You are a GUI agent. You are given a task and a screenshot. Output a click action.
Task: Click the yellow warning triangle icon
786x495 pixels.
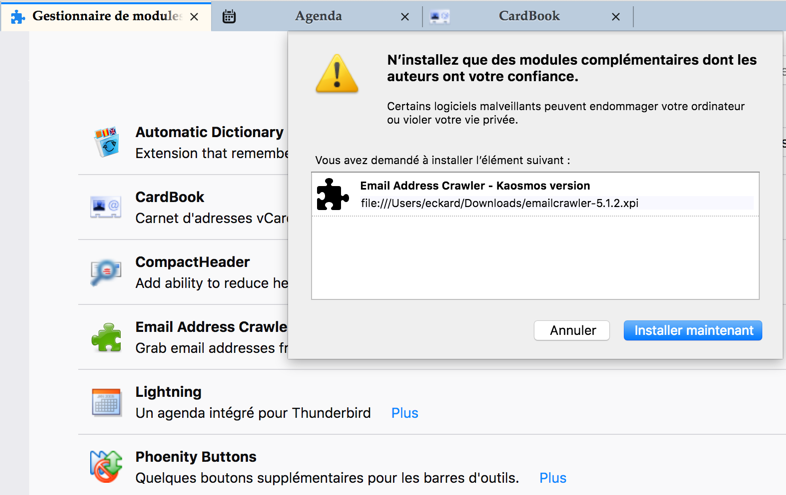337,74
